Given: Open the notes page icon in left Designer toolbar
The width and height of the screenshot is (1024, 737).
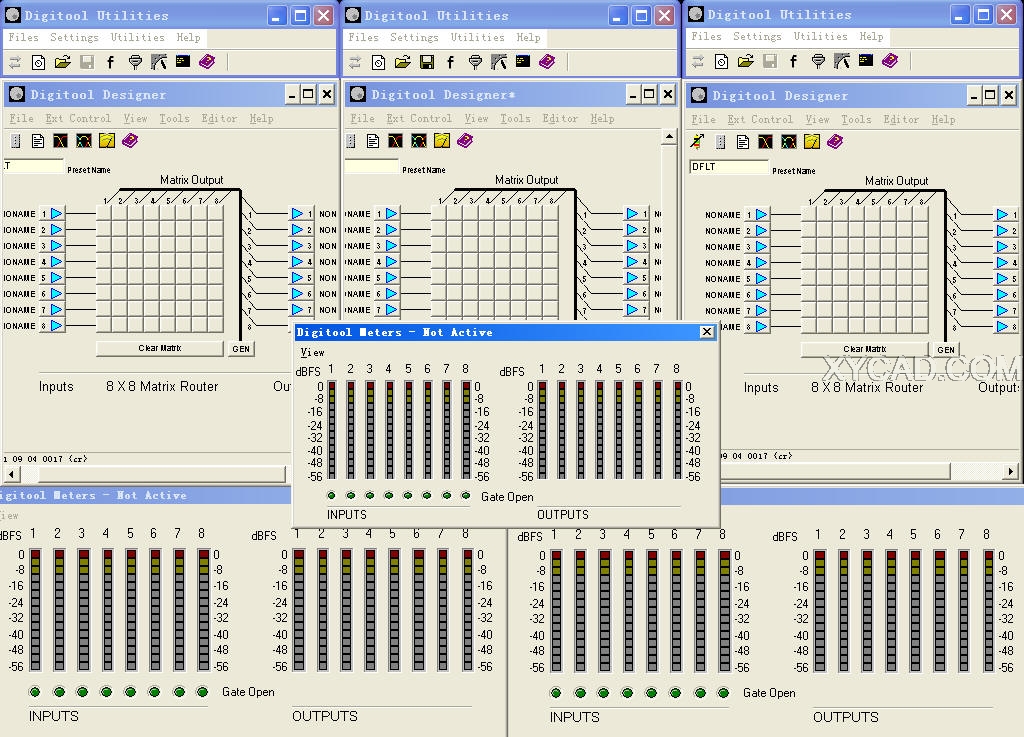Looking at the screenshot, I should pyautogui.click(x=38, y=141).
